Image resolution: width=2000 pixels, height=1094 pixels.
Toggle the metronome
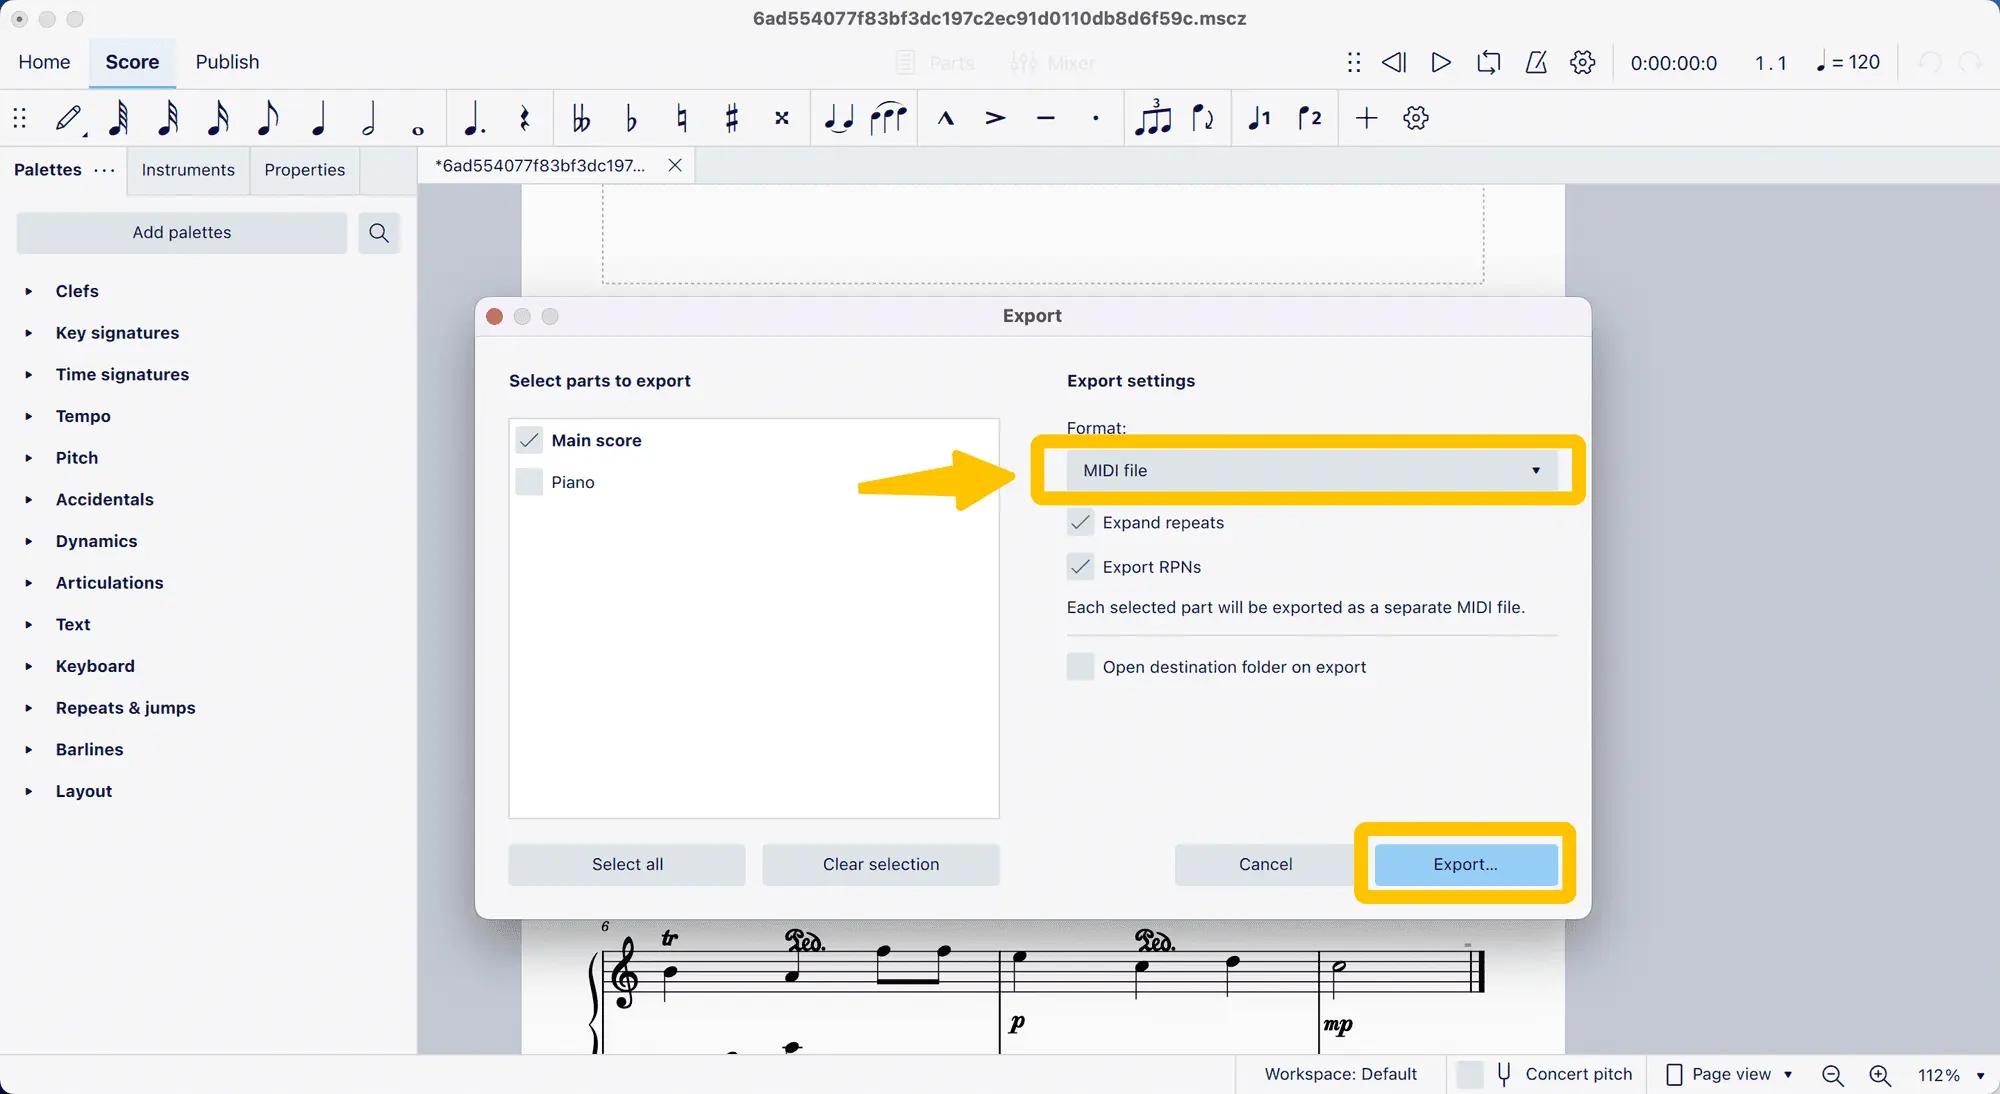pos(1536,62)
